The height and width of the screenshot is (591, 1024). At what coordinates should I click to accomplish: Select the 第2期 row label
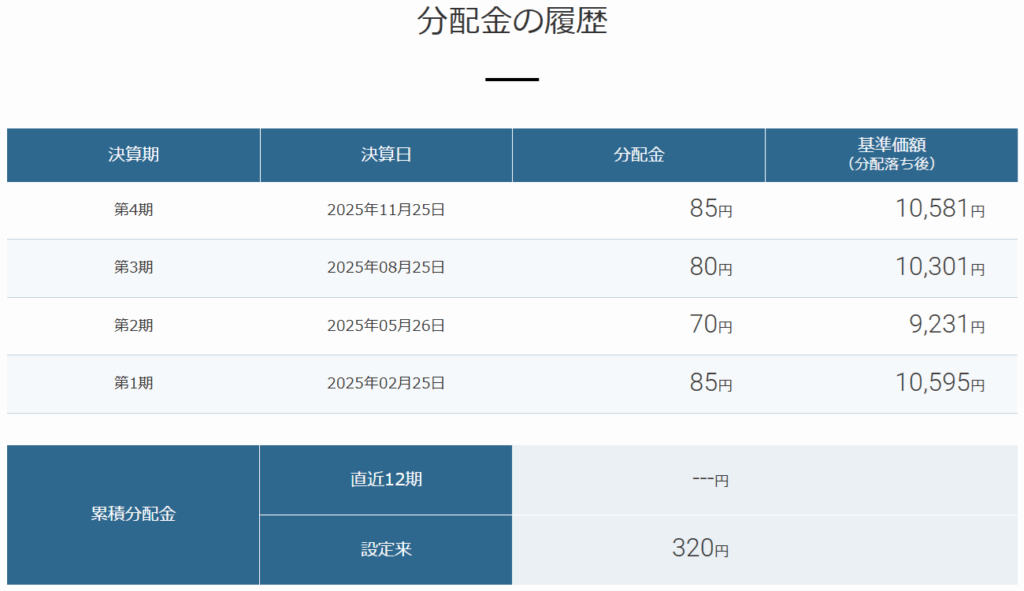pos(133,326)
